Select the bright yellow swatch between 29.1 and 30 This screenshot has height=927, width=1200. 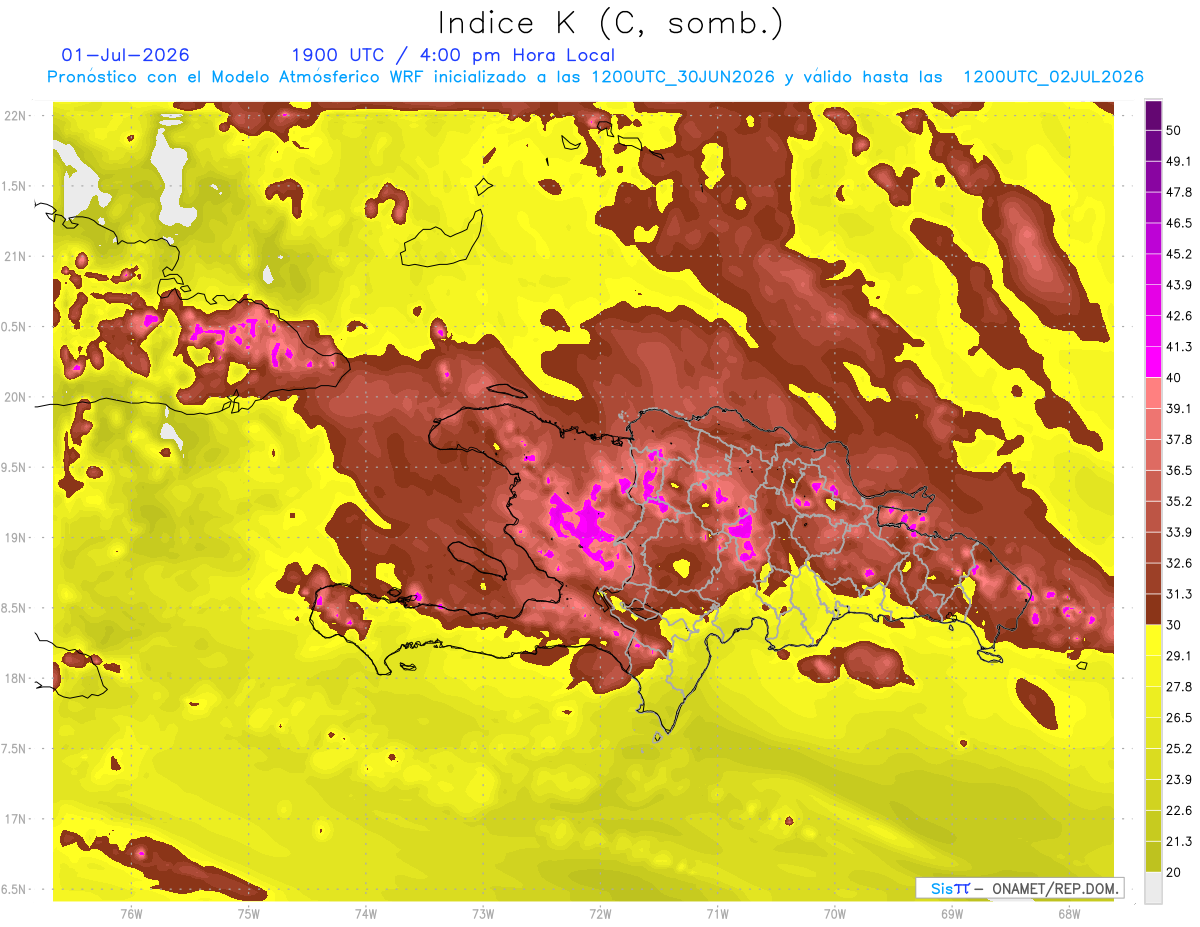(1153, 640)
